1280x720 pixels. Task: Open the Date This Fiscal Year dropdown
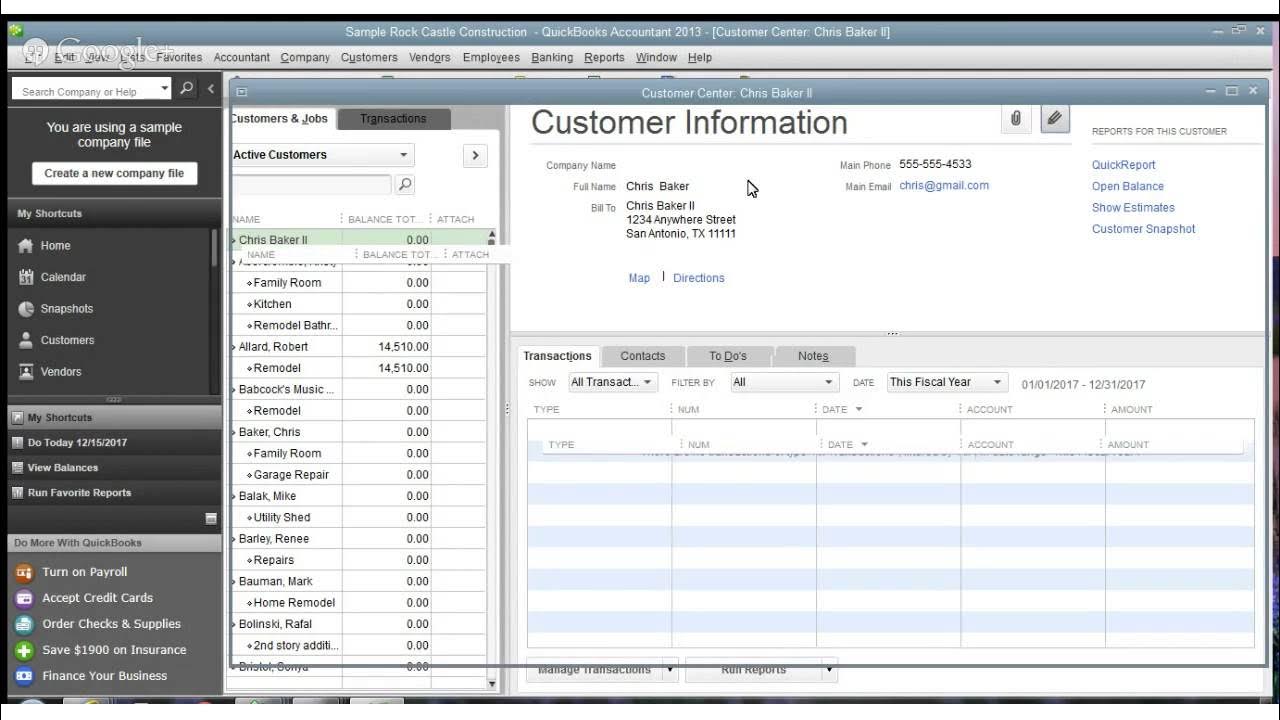(x=946, y=382)
